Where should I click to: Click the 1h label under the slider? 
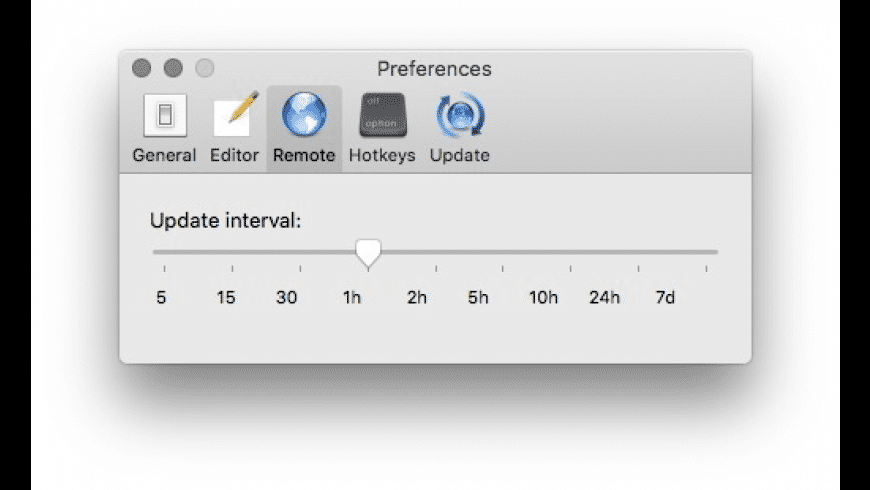pos(351,298)
